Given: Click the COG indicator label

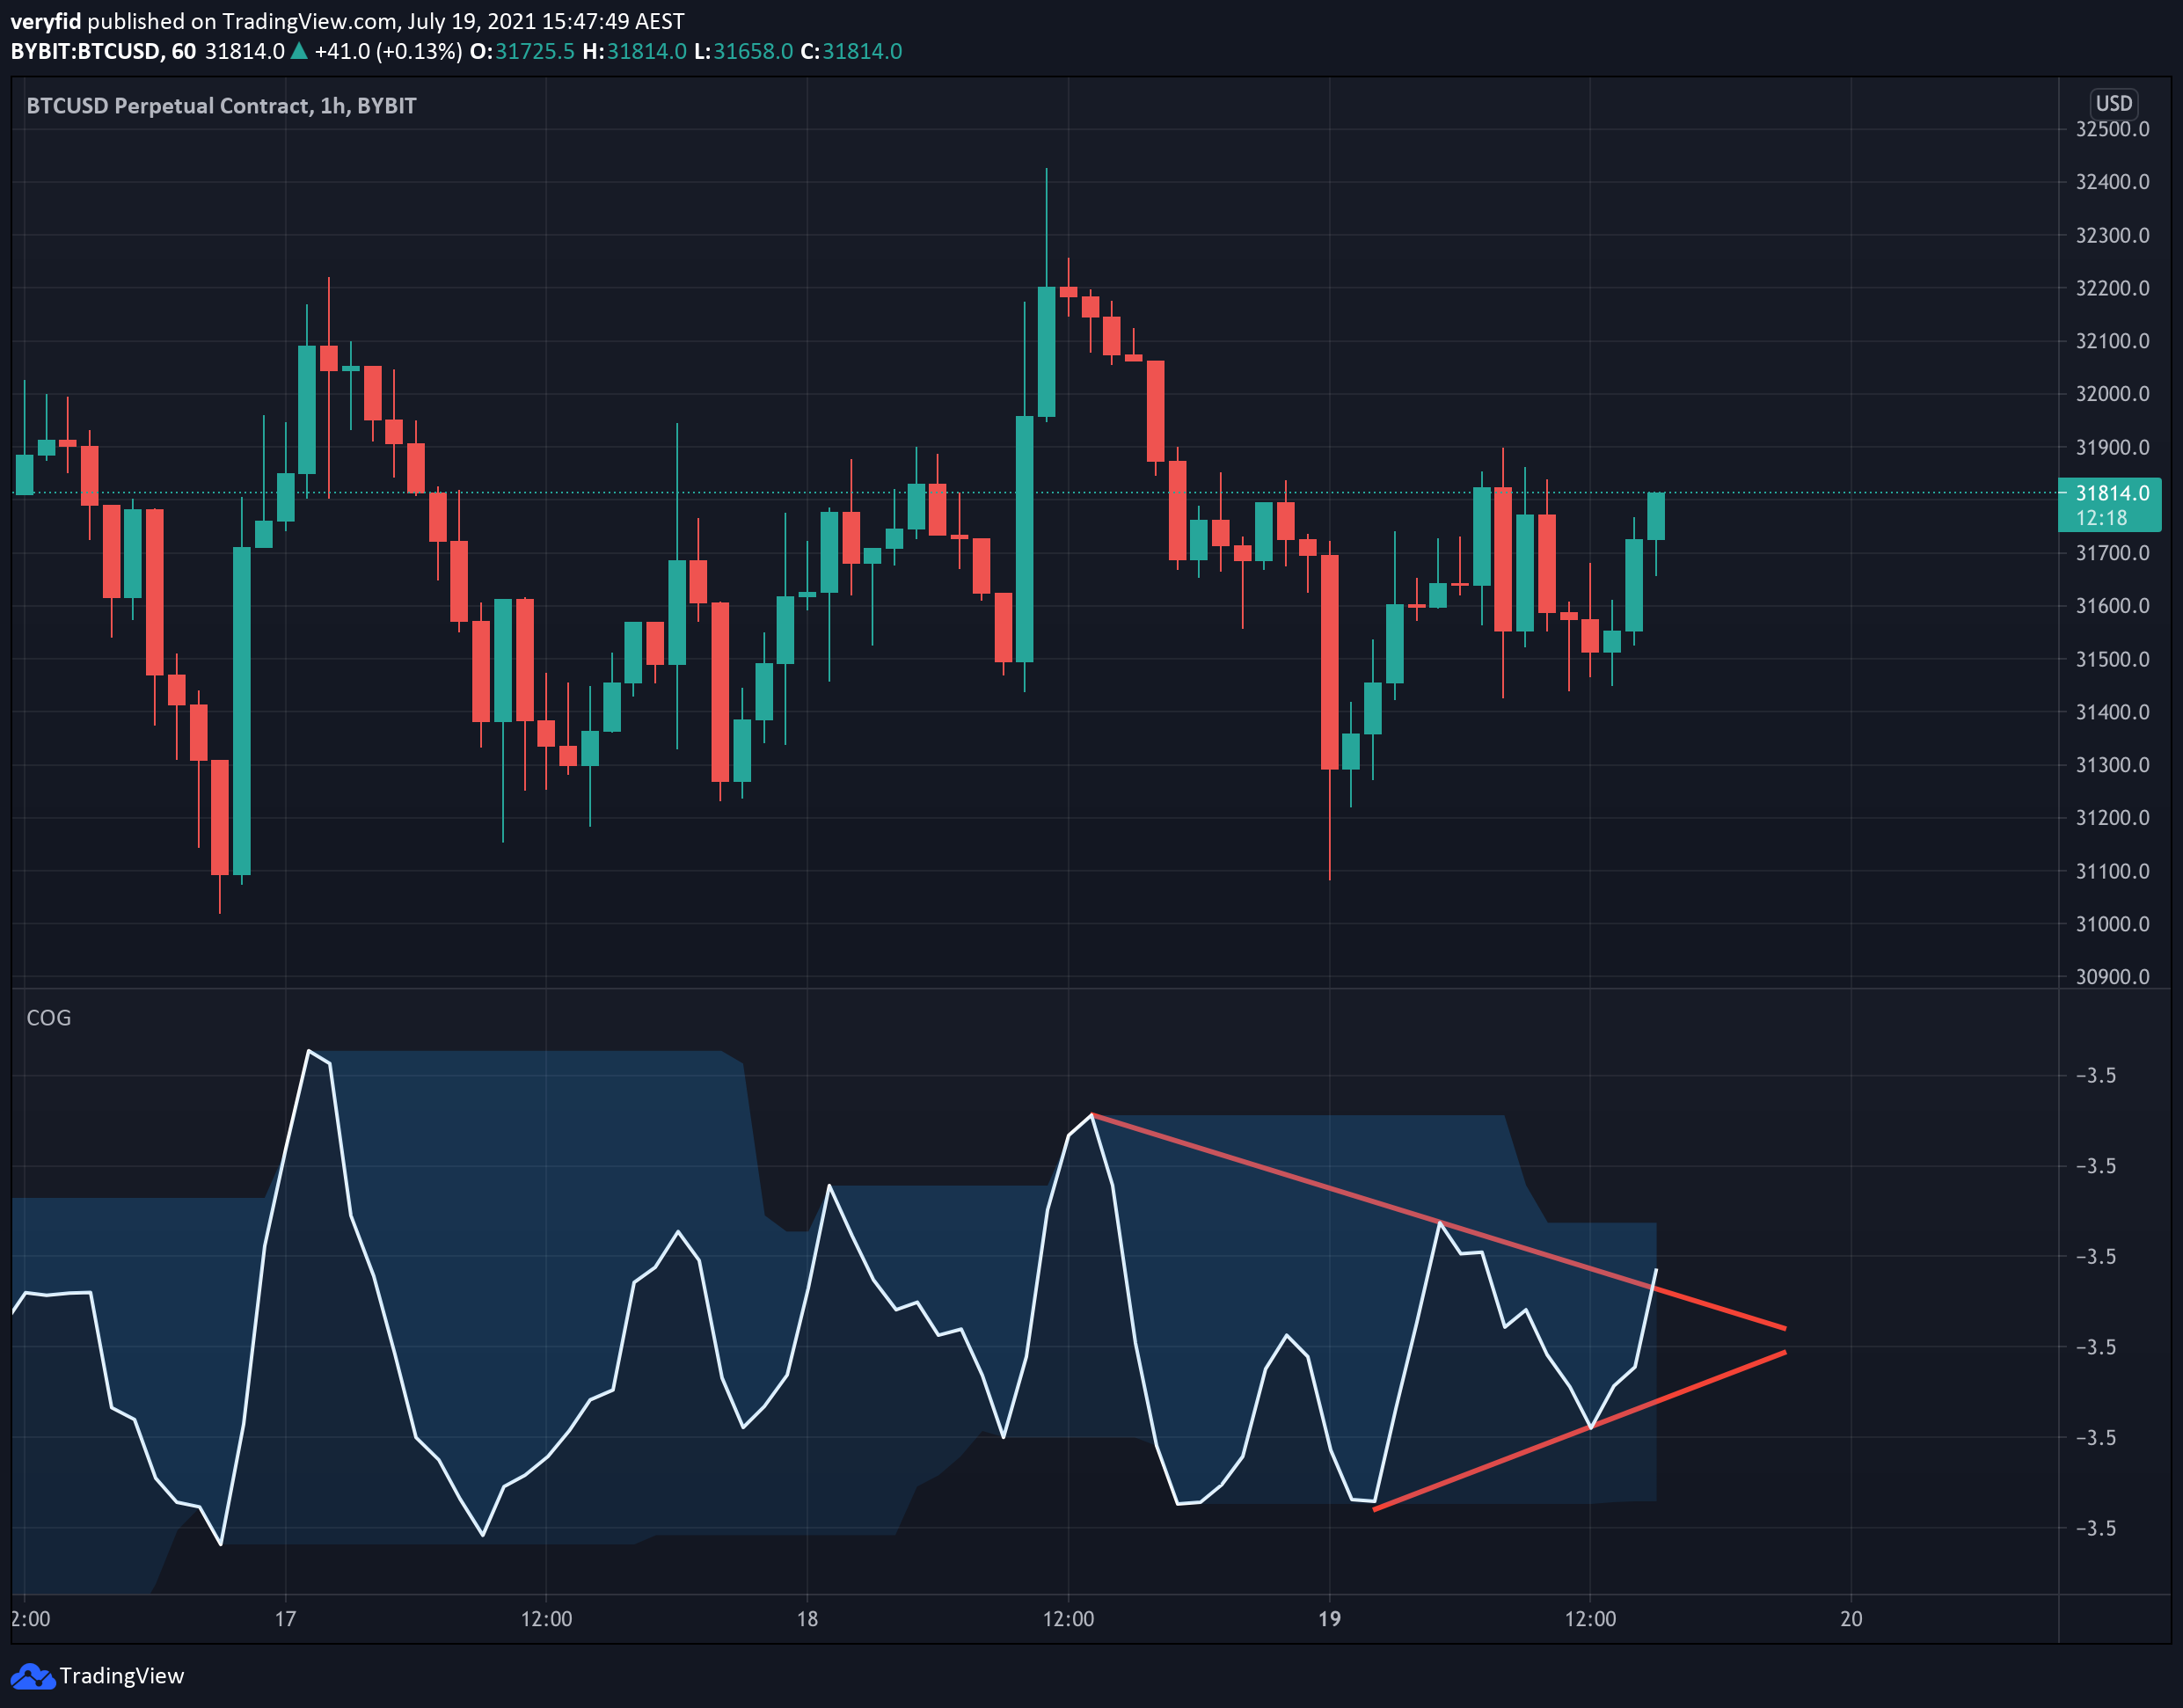Looking at the screenshot, I should coord(49,1018).
